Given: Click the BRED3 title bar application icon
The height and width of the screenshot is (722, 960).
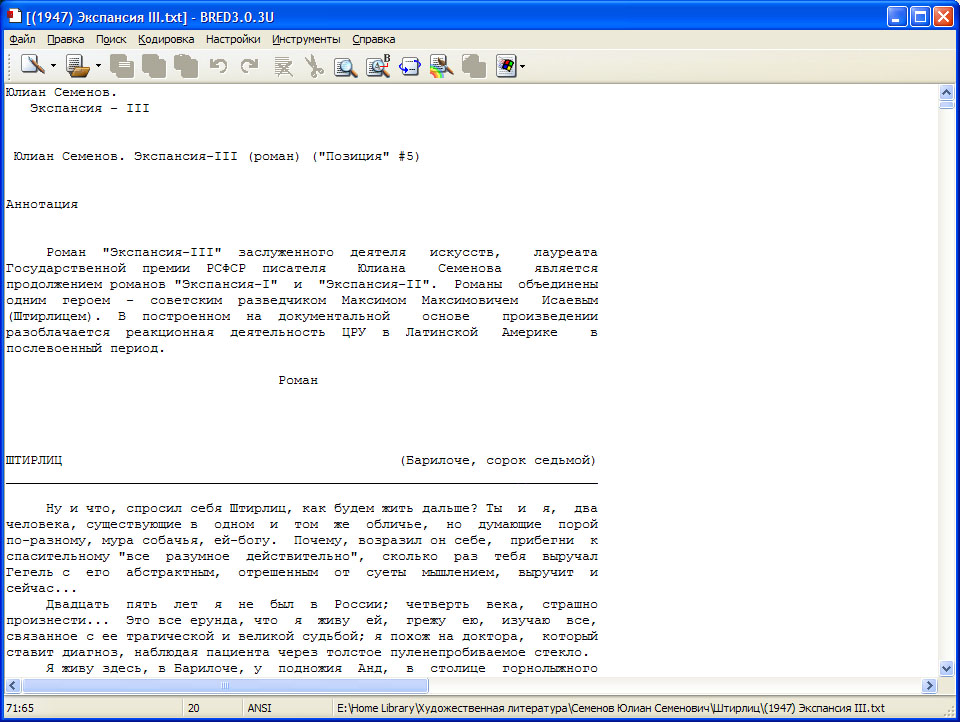Looking at the screenshot, I should tap(13, 16).
